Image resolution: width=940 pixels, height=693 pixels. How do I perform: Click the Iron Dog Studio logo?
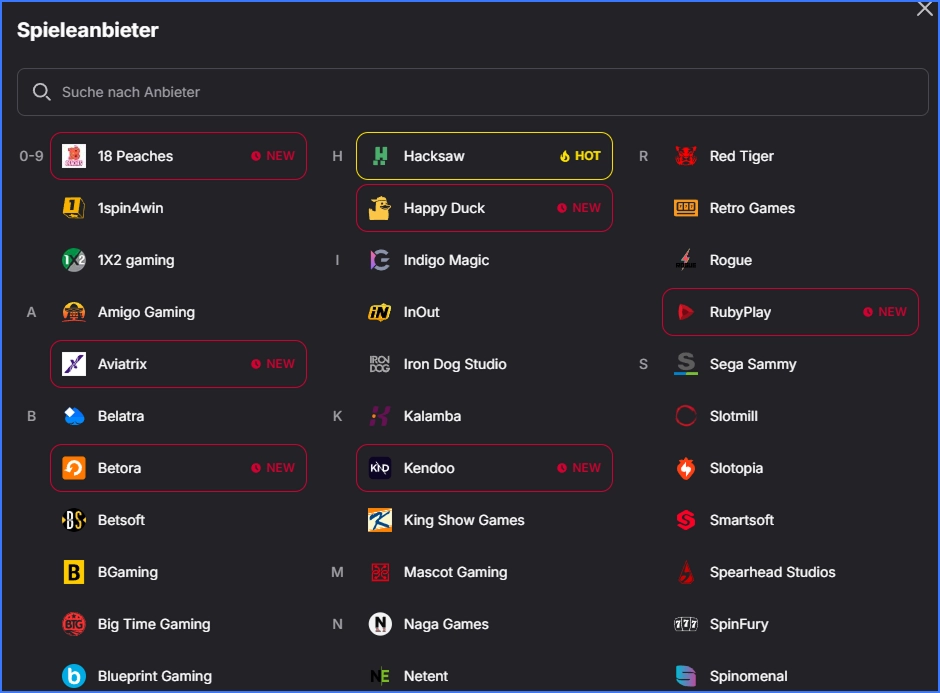[x=380, y=364]
